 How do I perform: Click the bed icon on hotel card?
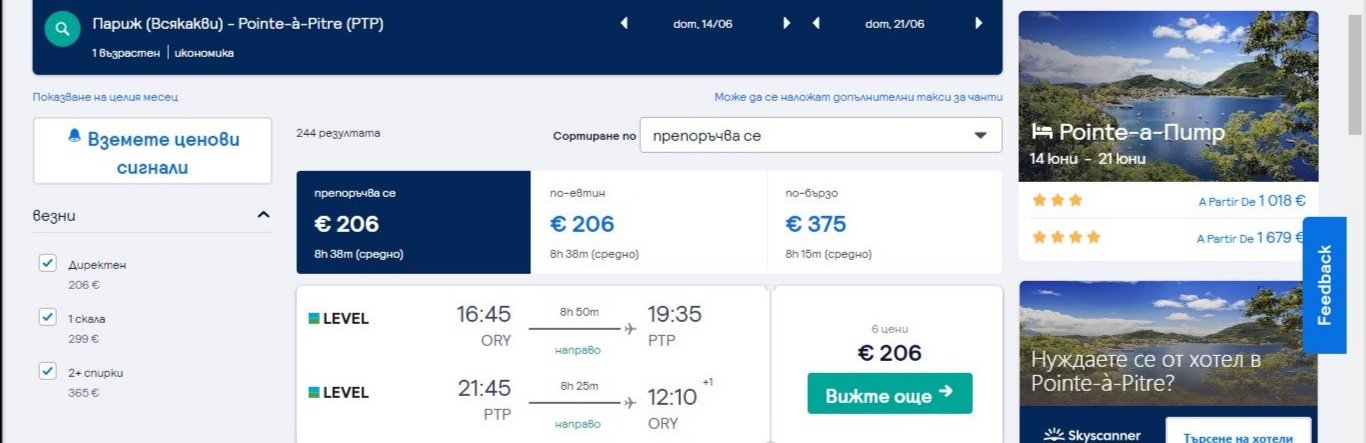click(1042, 131)
